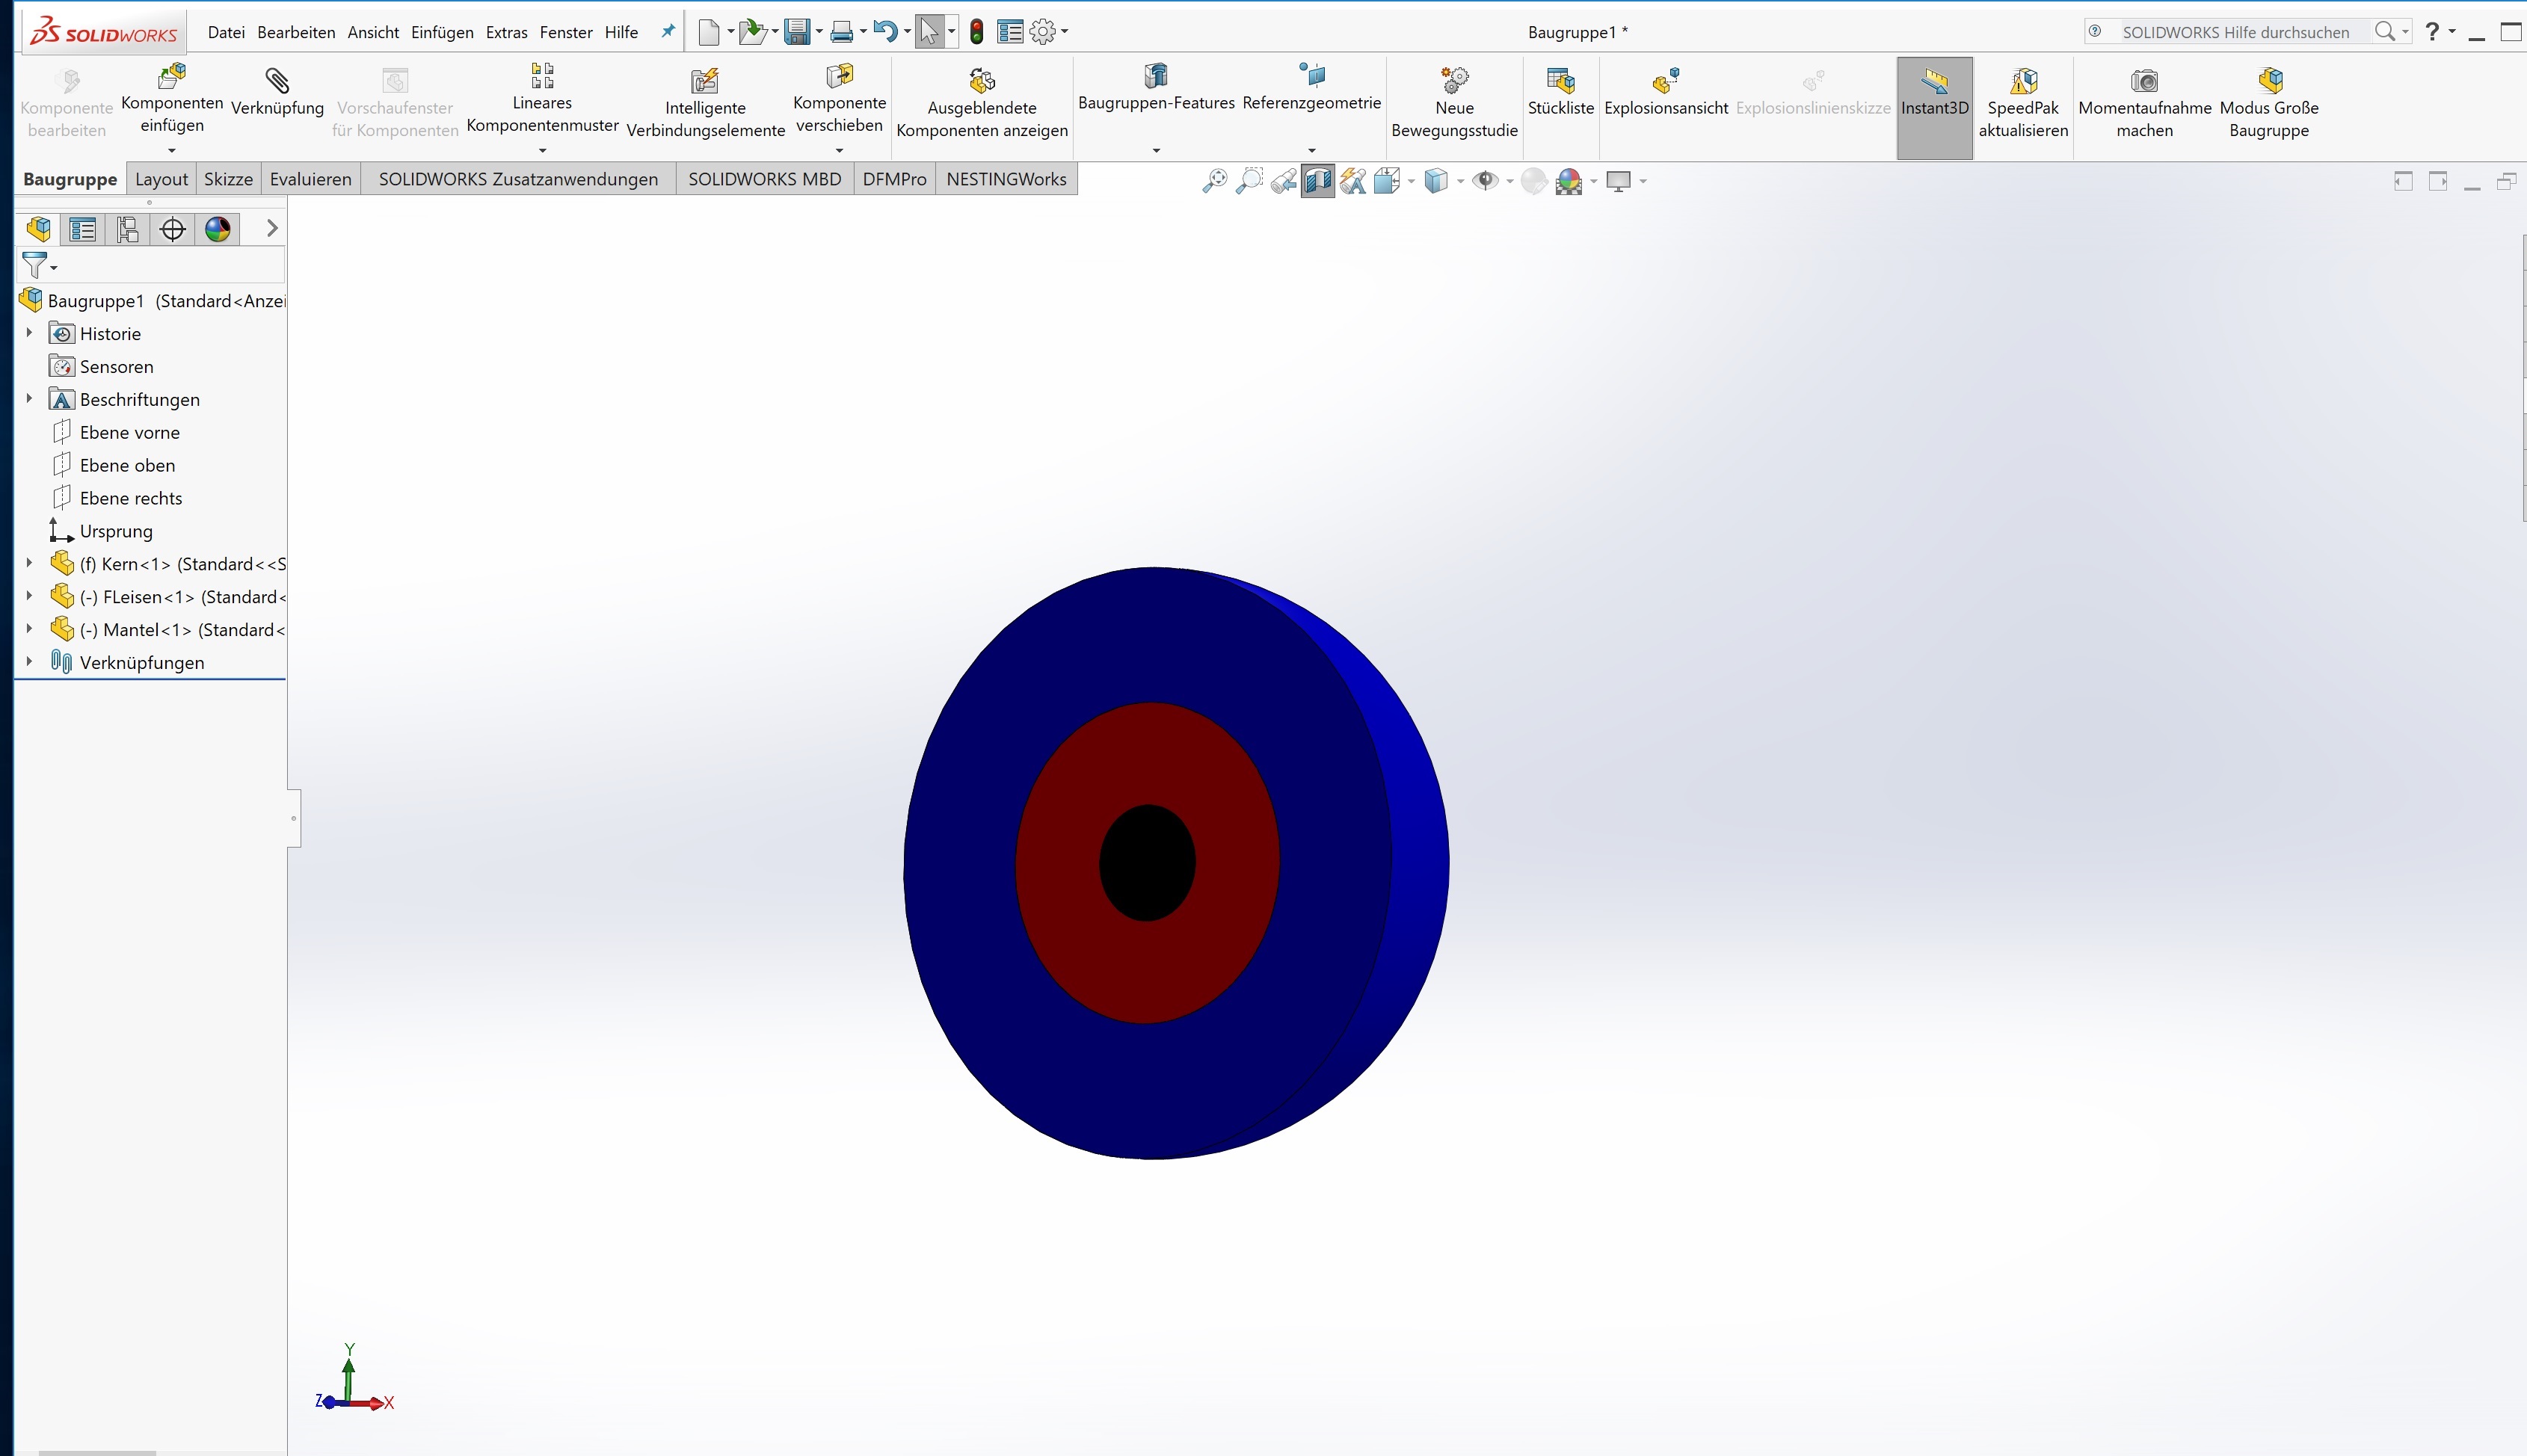Switch to SOLIDWORKS Zusatzanwendungen tab
Screen dimensions: 2527x1456
point(518,179)
